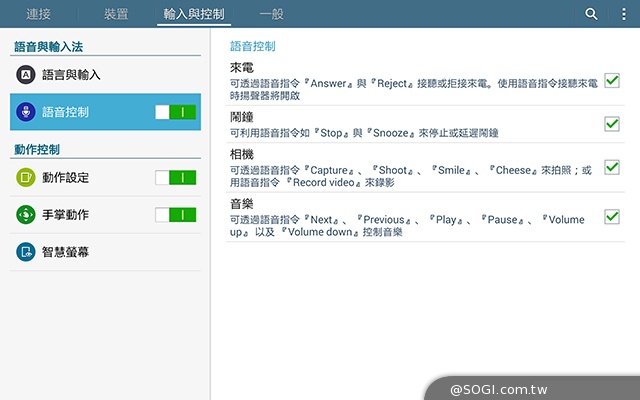Click the 手掌動作 palm icon
640x400 pixels.
coord(26,215)
